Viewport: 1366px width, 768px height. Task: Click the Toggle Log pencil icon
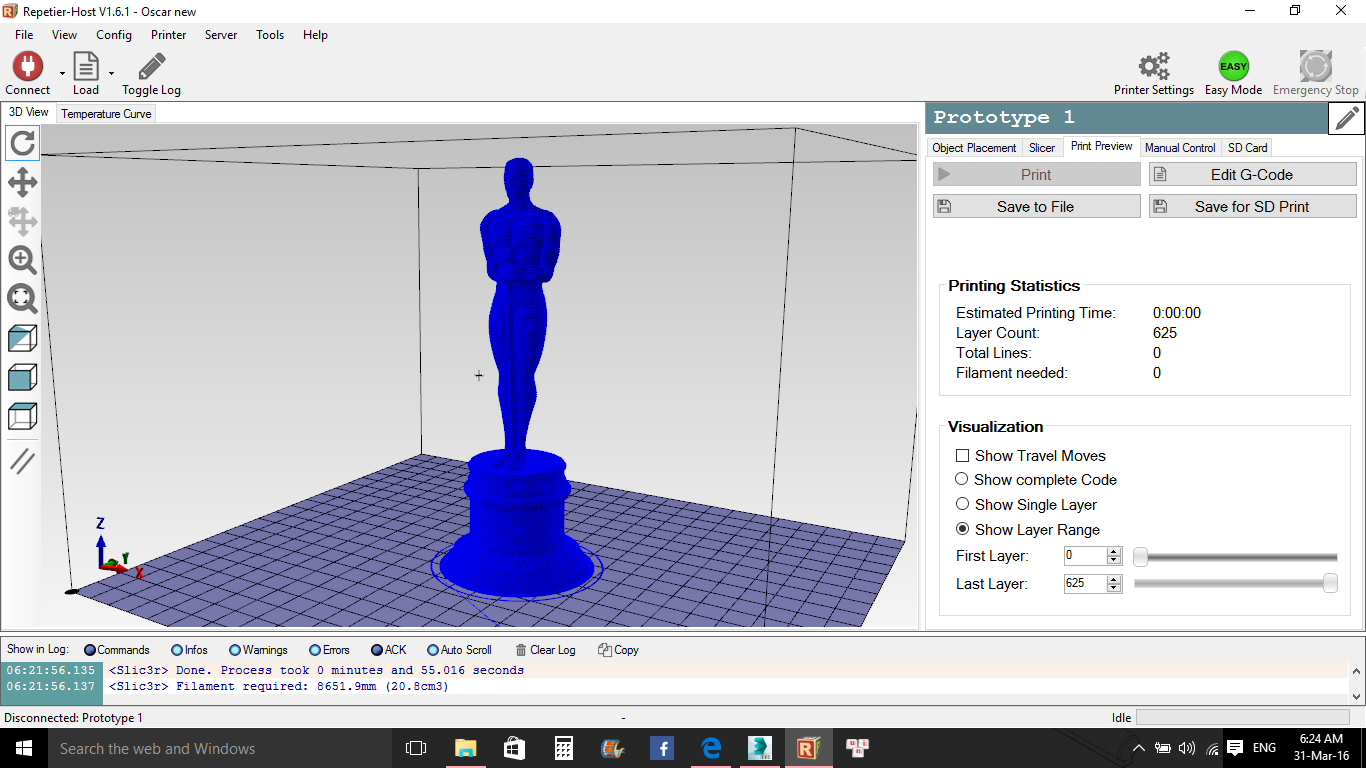click(x=152, y=66)
